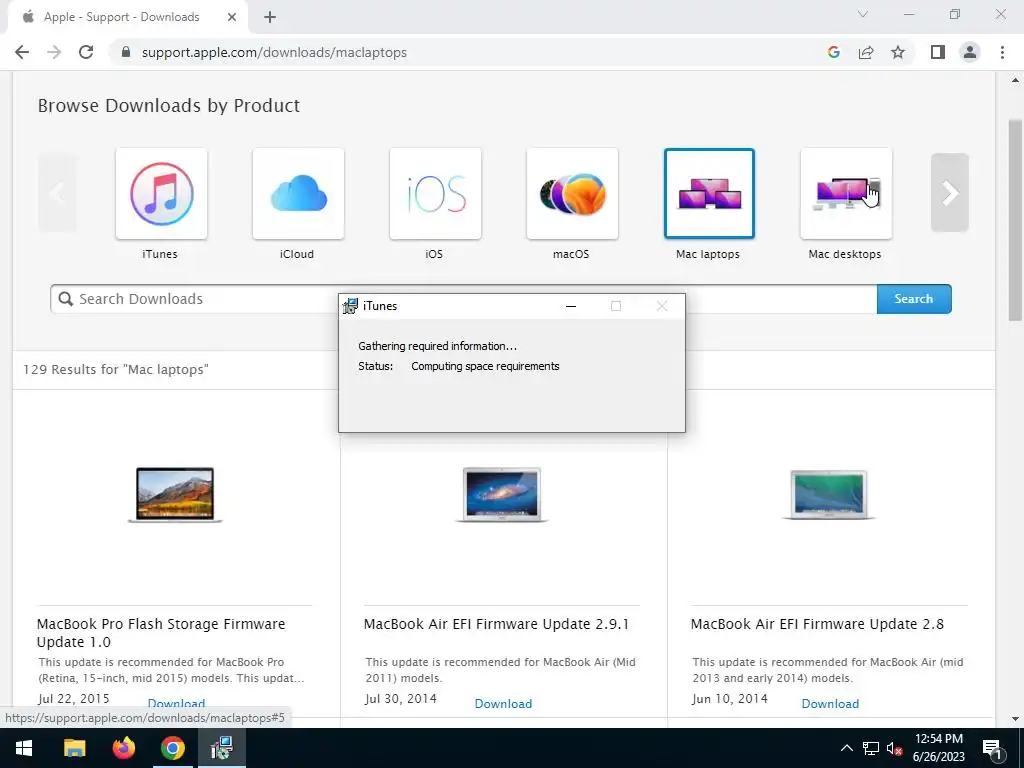The height and width of the screenshot is (768, 1024).
Task: Bookmark this page with the star
Action: (x=898, y=52)
